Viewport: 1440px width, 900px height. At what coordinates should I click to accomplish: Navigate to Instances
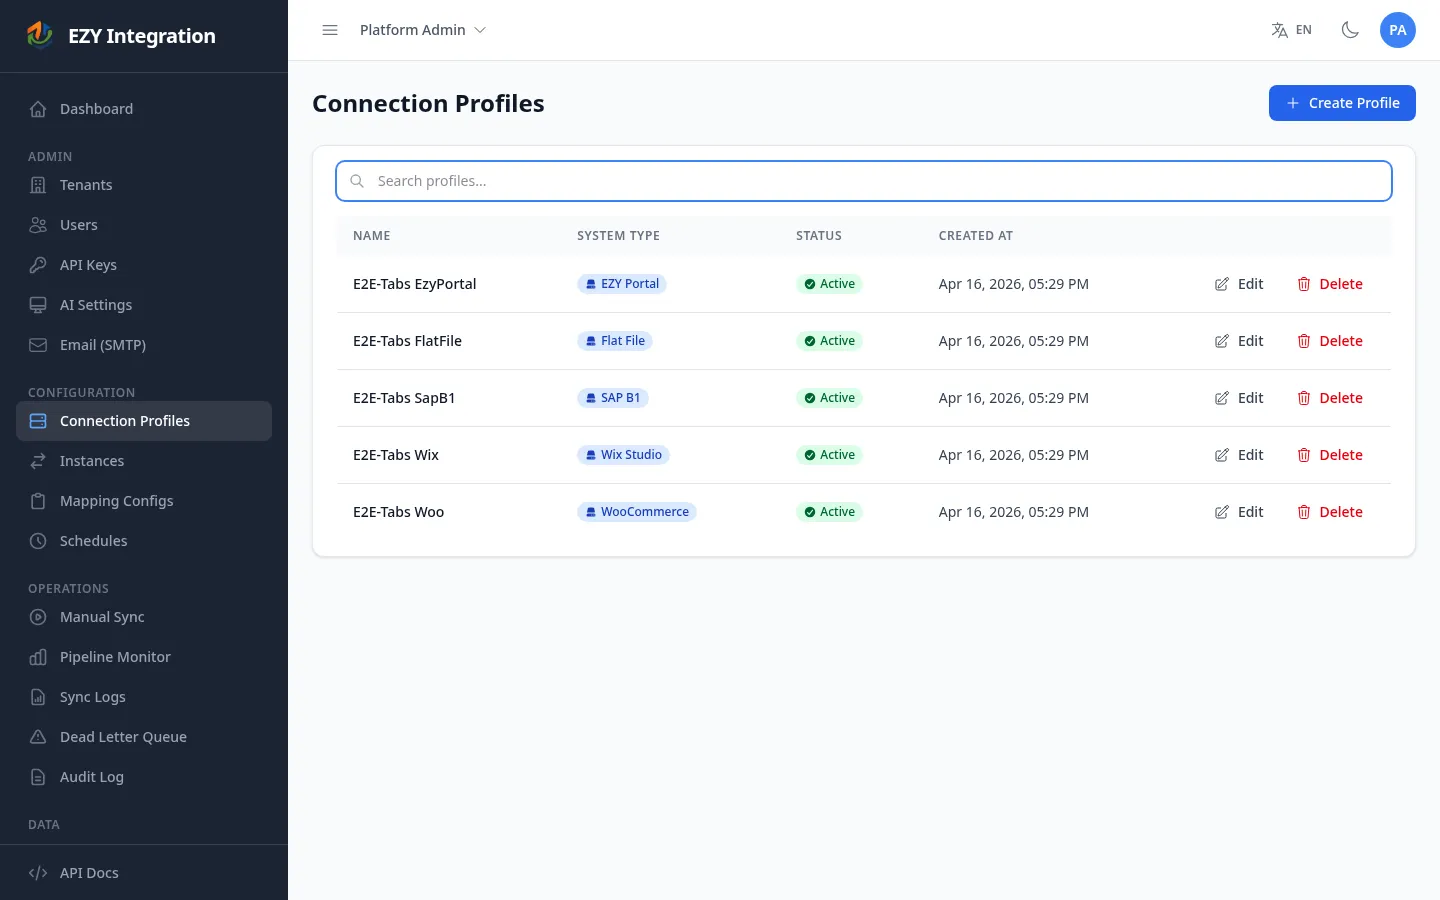click(144, 461)
